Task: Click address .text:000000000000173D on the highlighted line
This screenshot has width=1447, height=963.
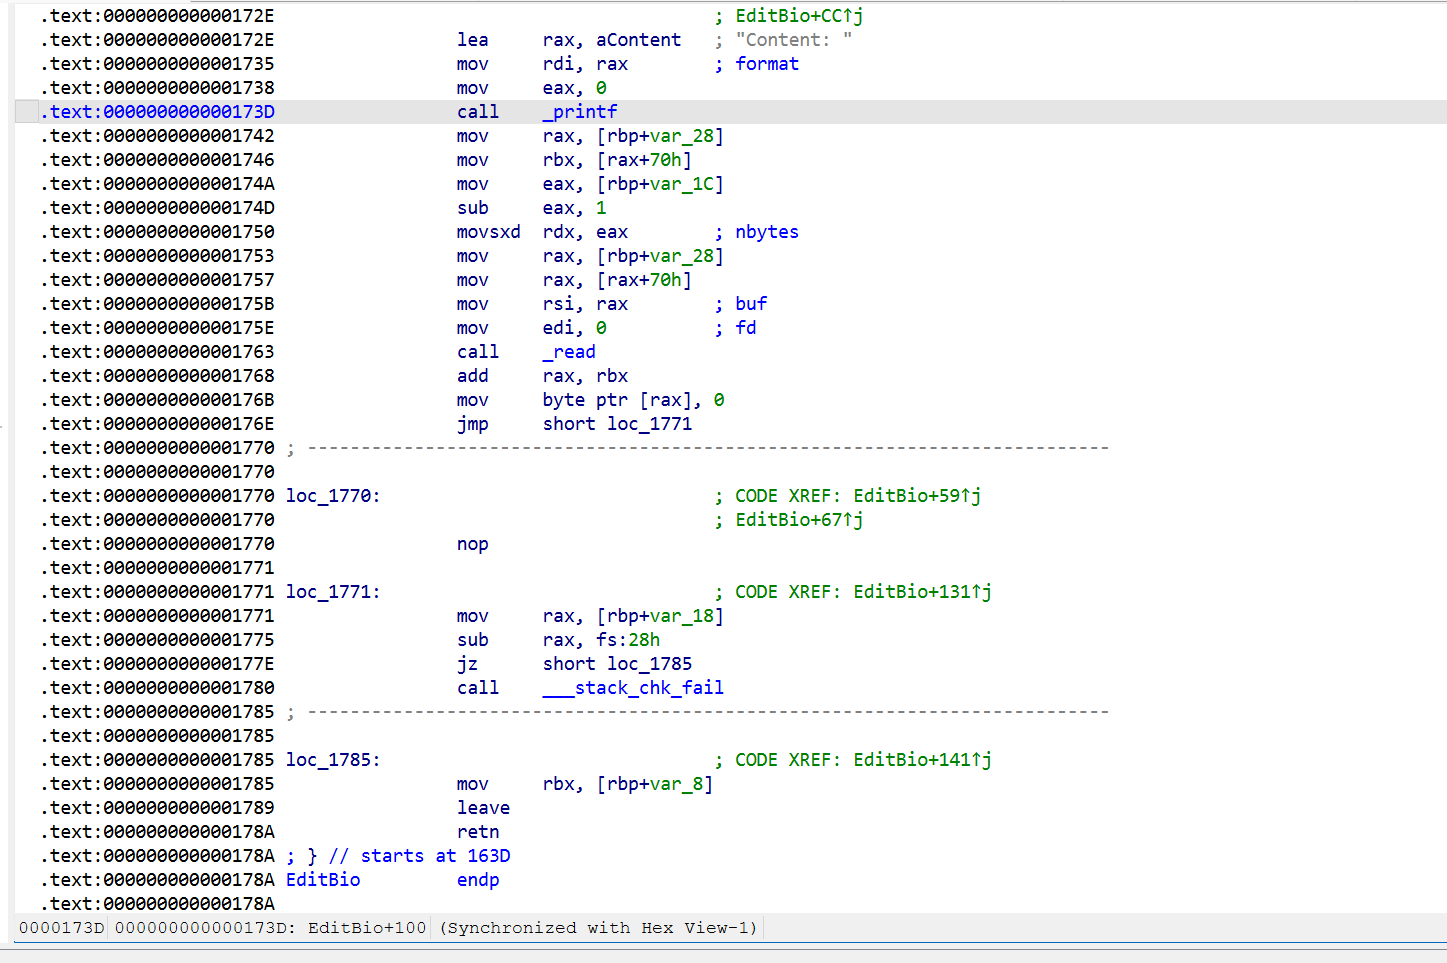Action: point(158,112)
